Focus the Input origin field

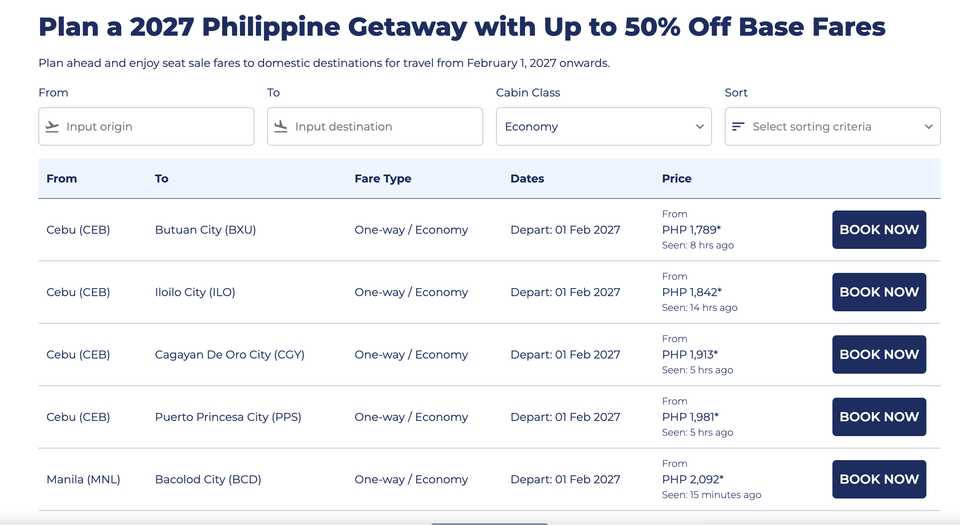[146, 127]
